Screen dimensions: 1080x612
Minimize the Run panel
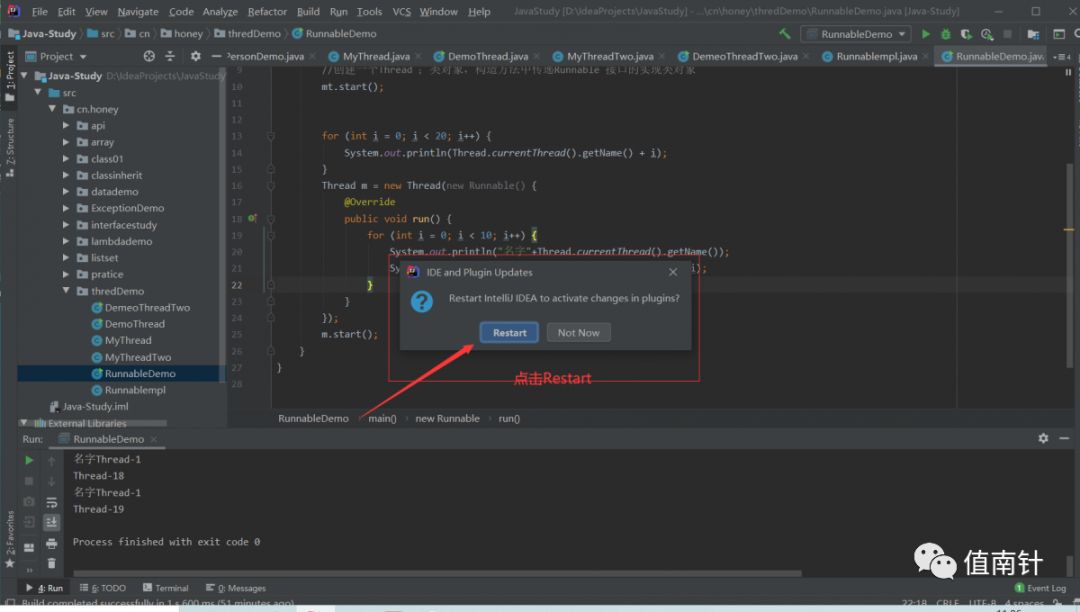click(x=1064, y=438)
